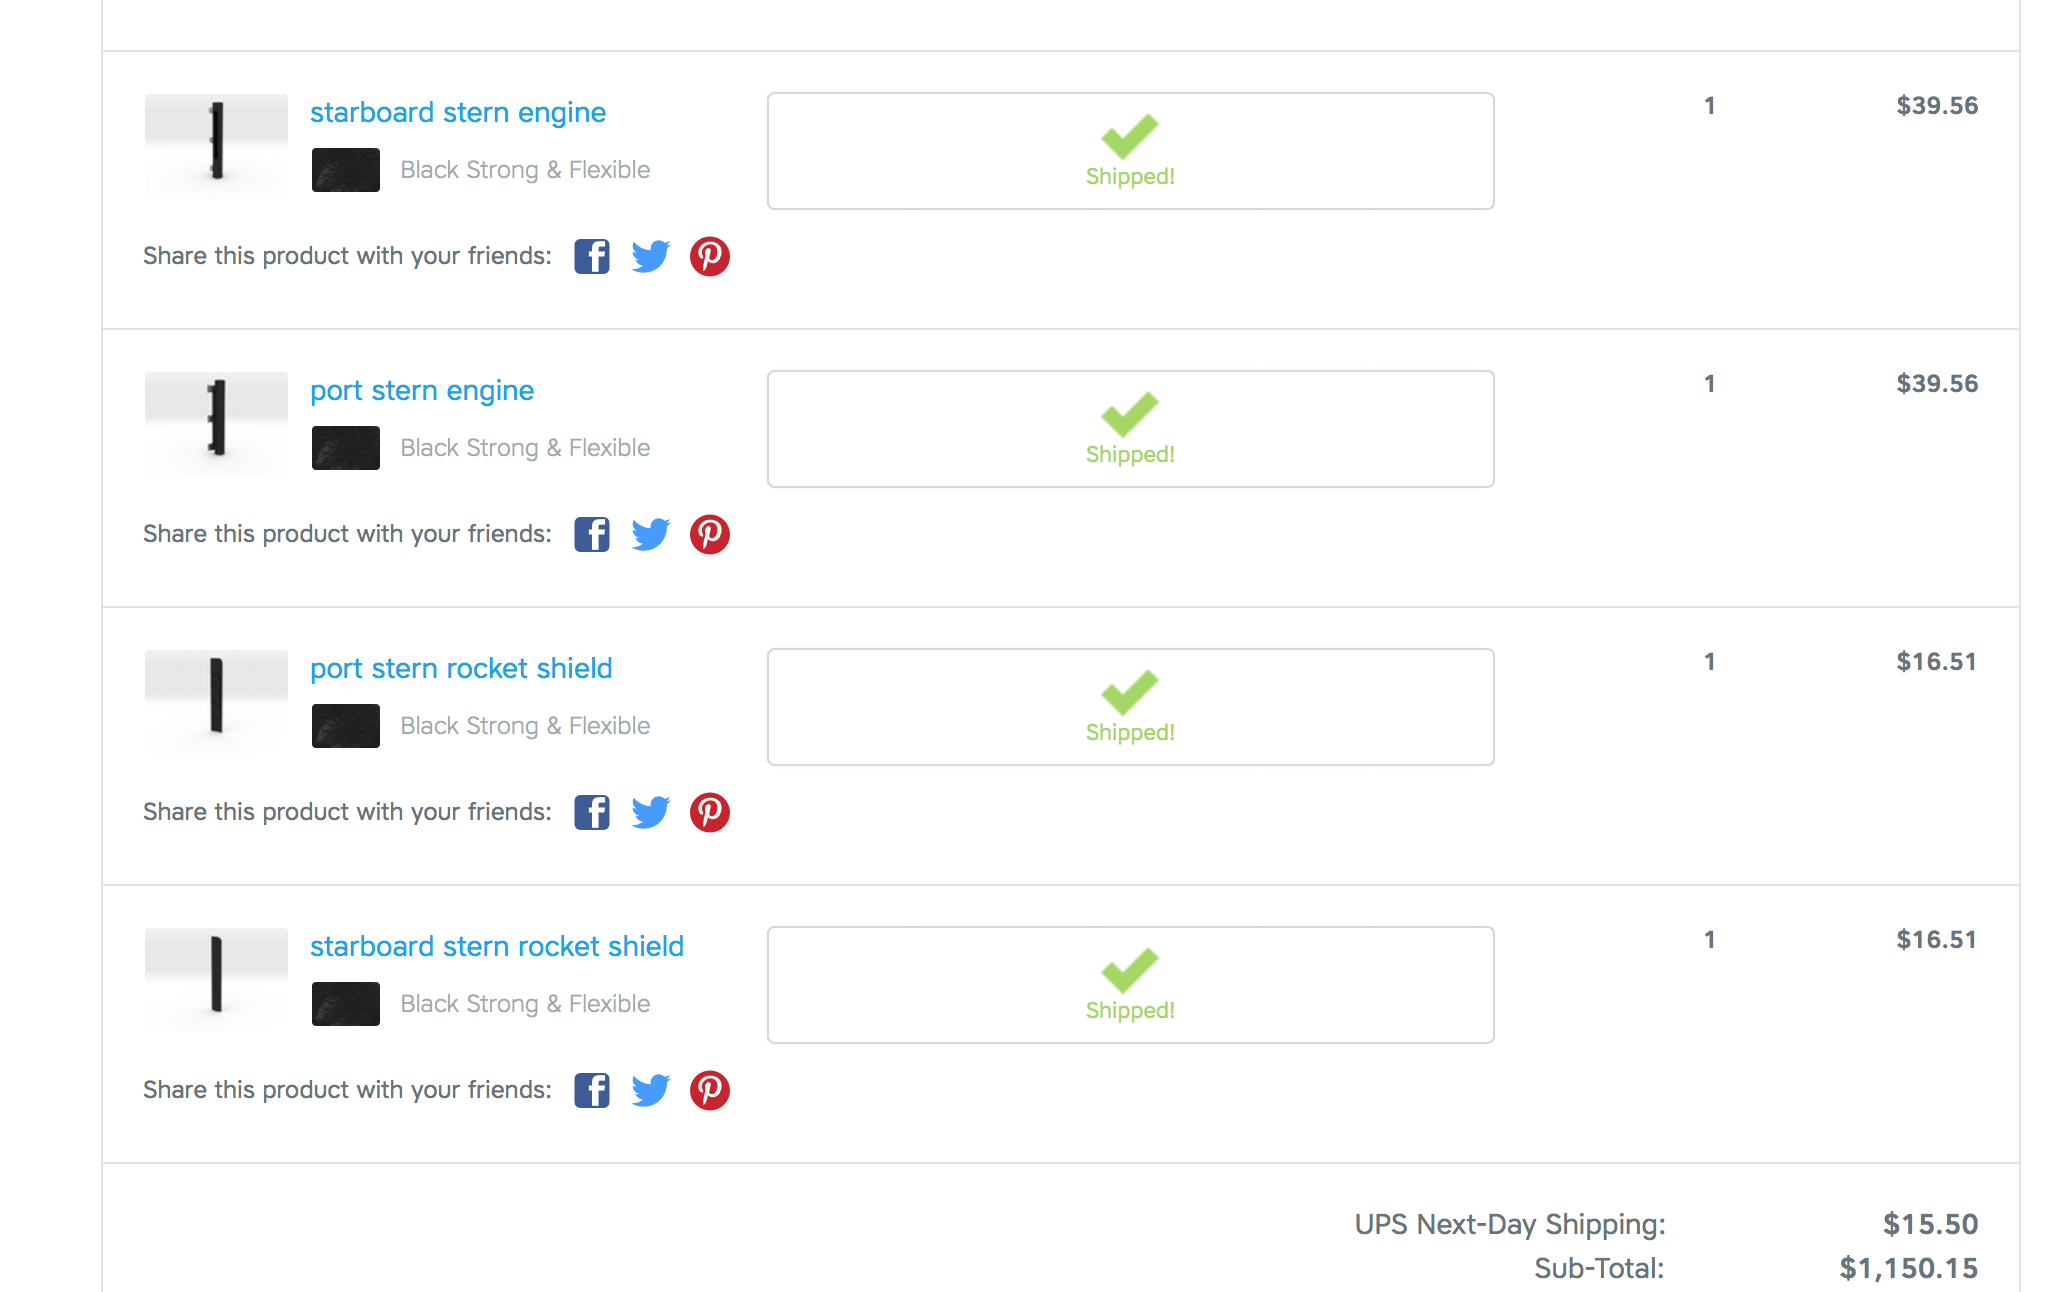Share port stern rocket shield on Facebook
2068x1292 pixels.
click(x=592, y=813)
